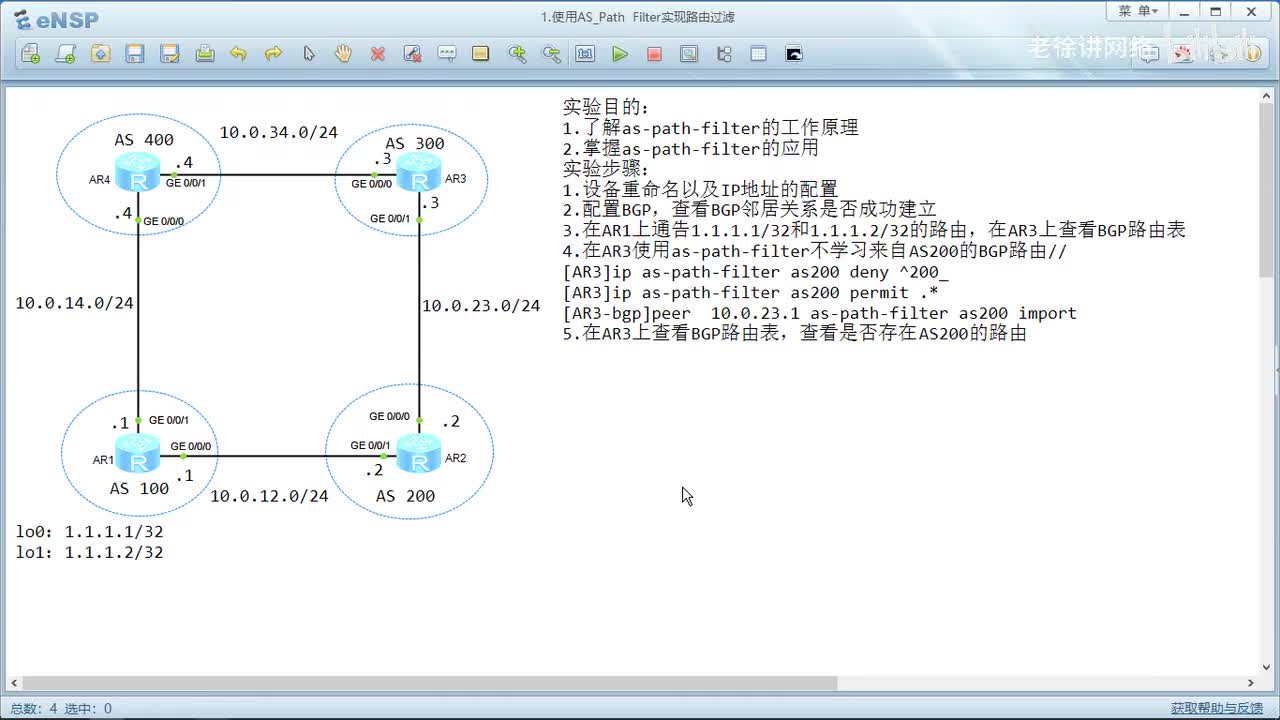
Task: Undo the last action
Action: [238, 54]
